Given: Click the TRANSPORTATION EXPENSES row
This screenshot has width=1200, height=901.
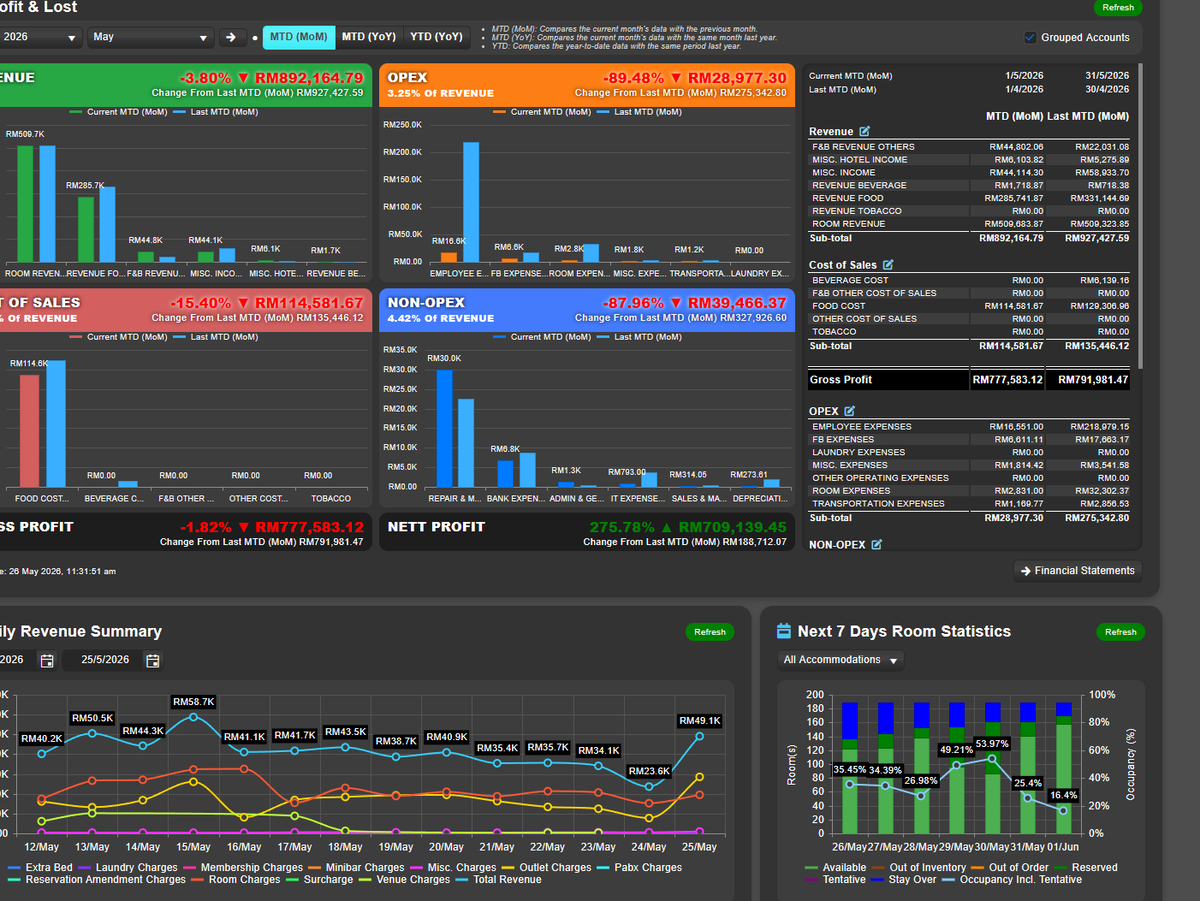Looking at the screenshot, I should tap(970, 504).
